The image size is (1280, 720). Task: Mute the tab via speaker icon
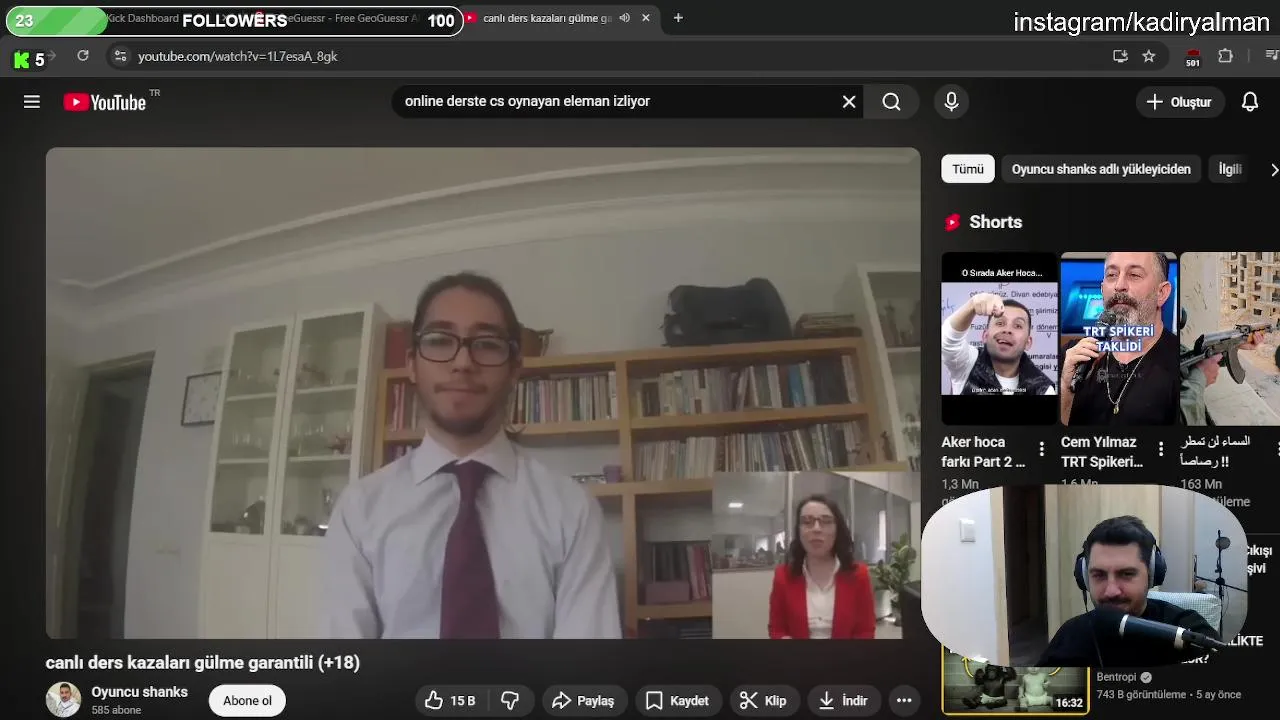click(624, 18)
